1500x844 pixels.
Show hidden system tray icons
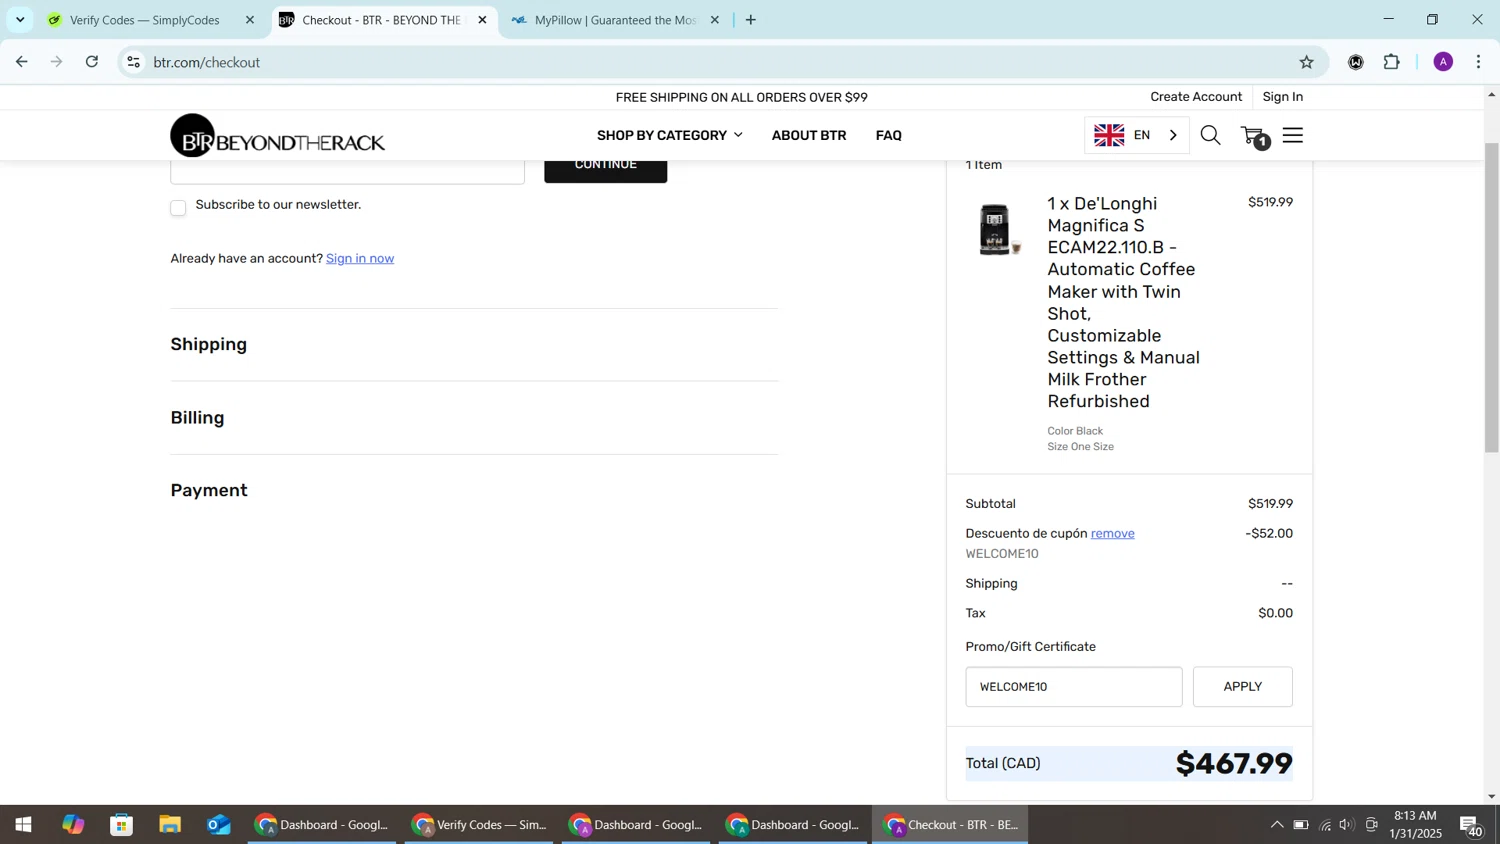tap(1276, 825)
